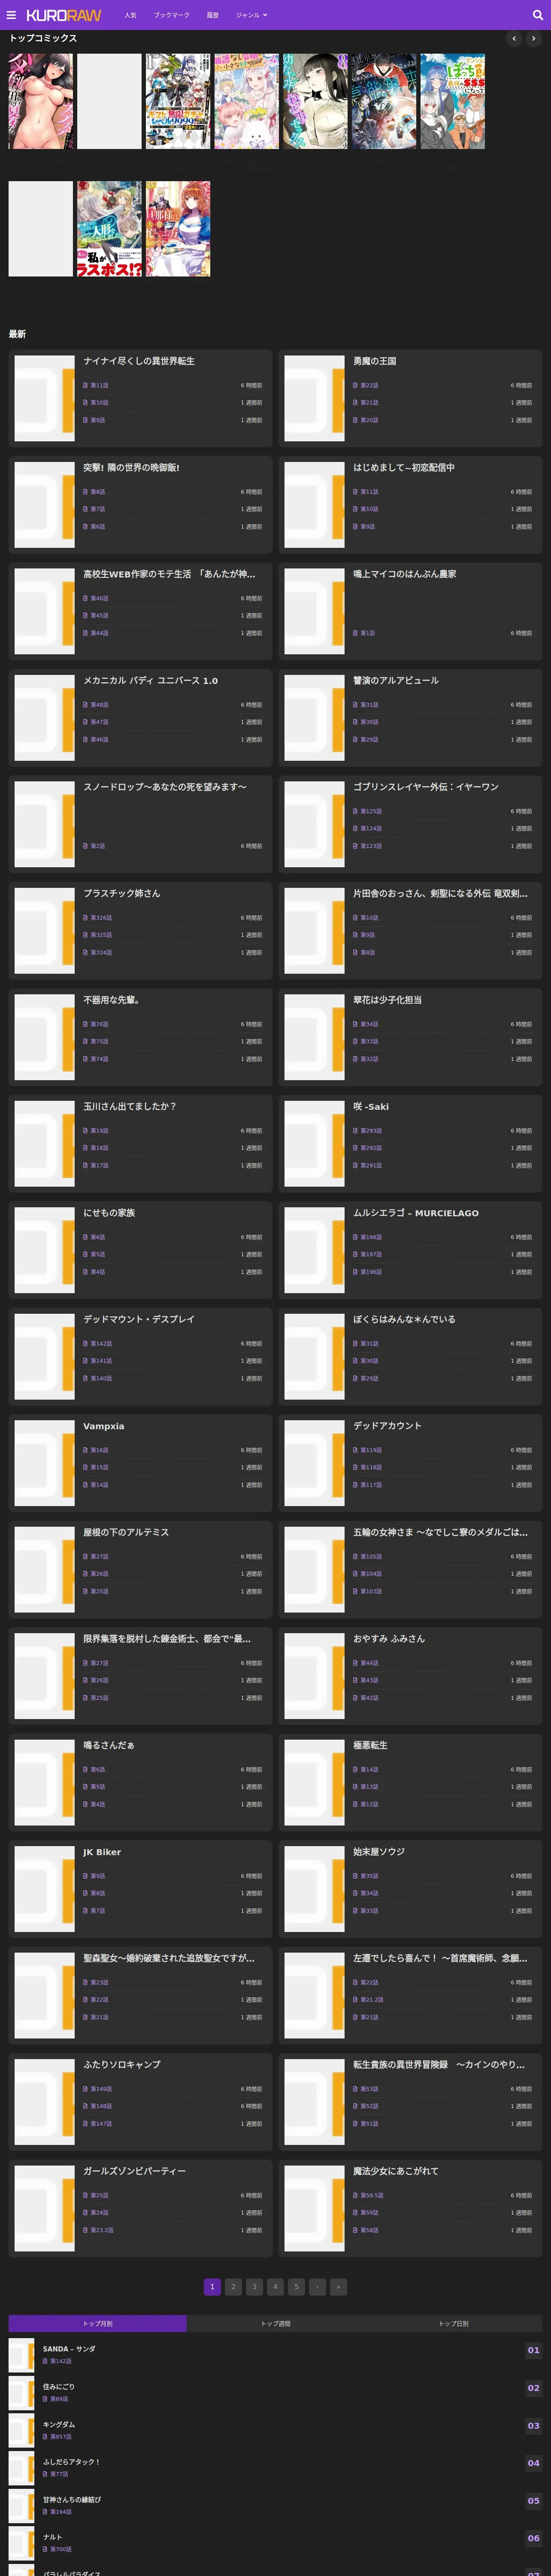The image size is (551, 2576).
Task: Click 第21.2話 under 左遷でしたら喜んで!
Action: coord(372,2000)
